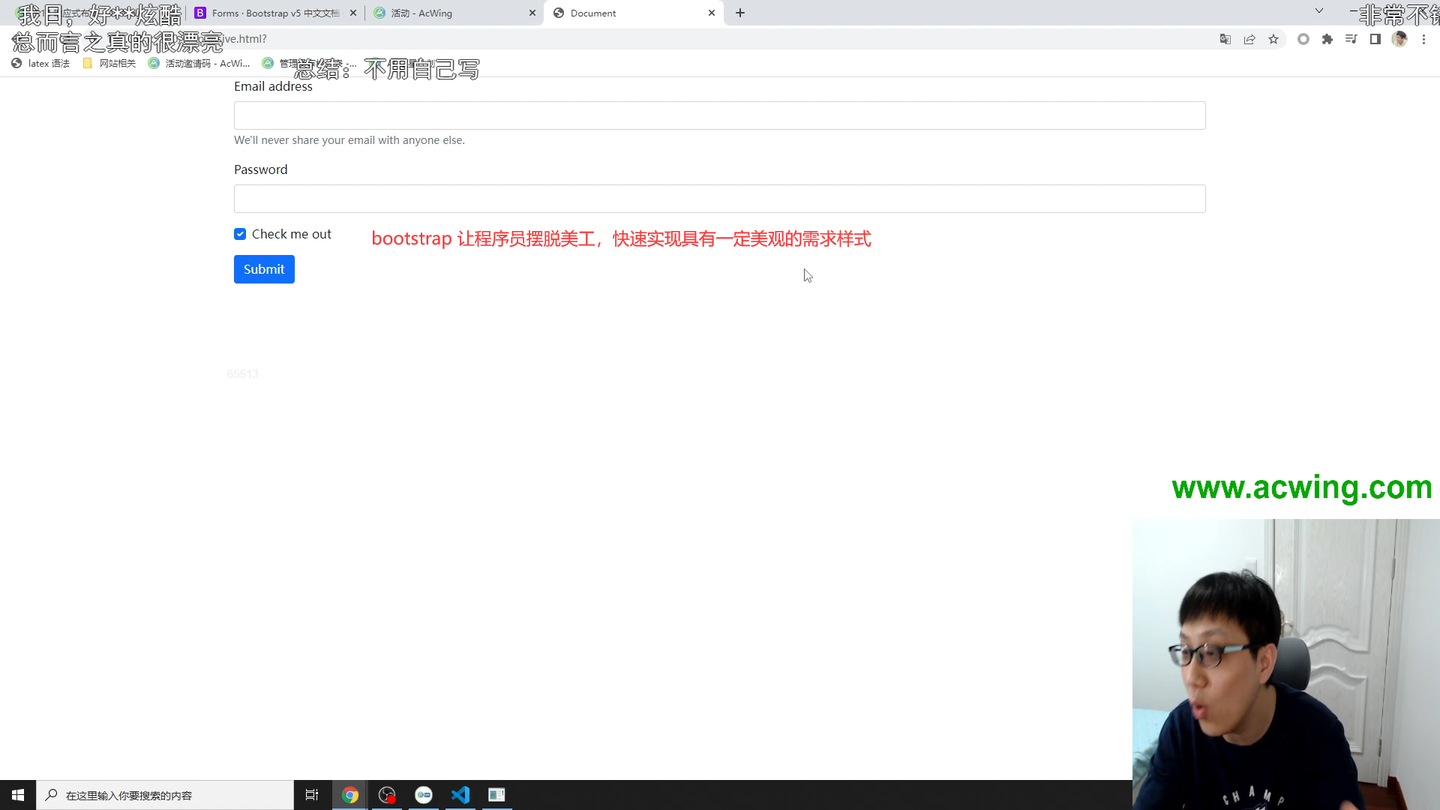The image size is (1440, 810).
Task: Open the Chrome three-dot menu
Action: click(1423, 37)
